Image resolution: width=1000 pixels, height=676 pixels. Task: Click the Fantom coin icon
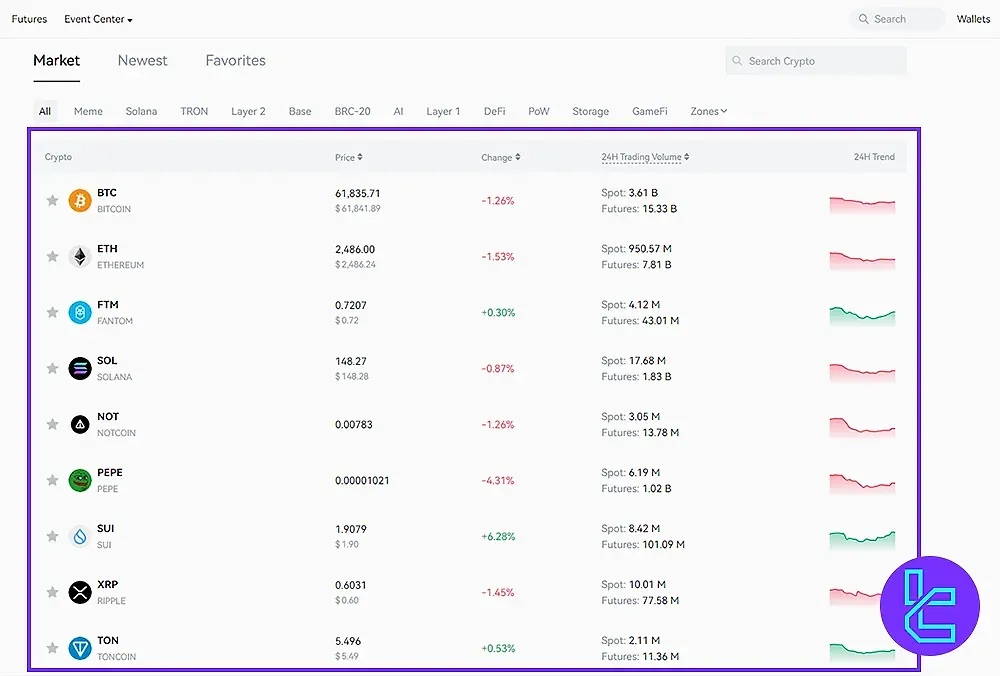(x=80, y=313)
